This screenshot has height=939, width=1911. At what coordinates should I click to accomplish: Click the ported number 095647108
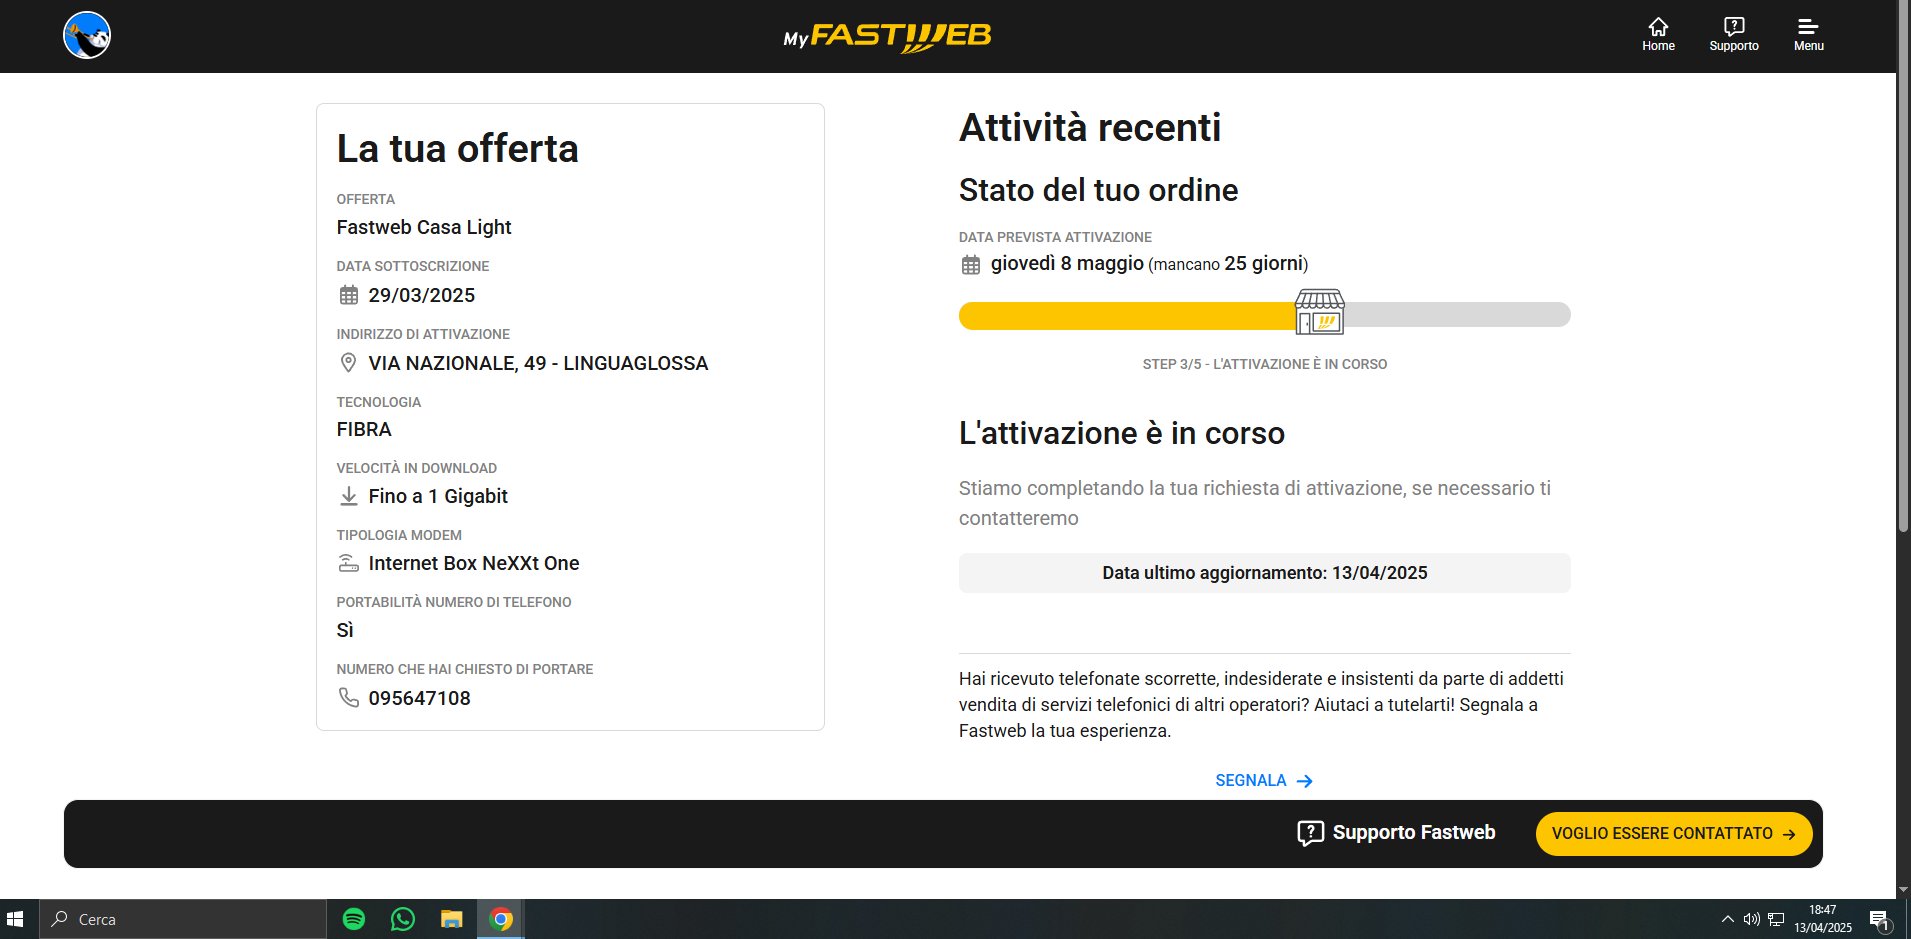[419, 698]
